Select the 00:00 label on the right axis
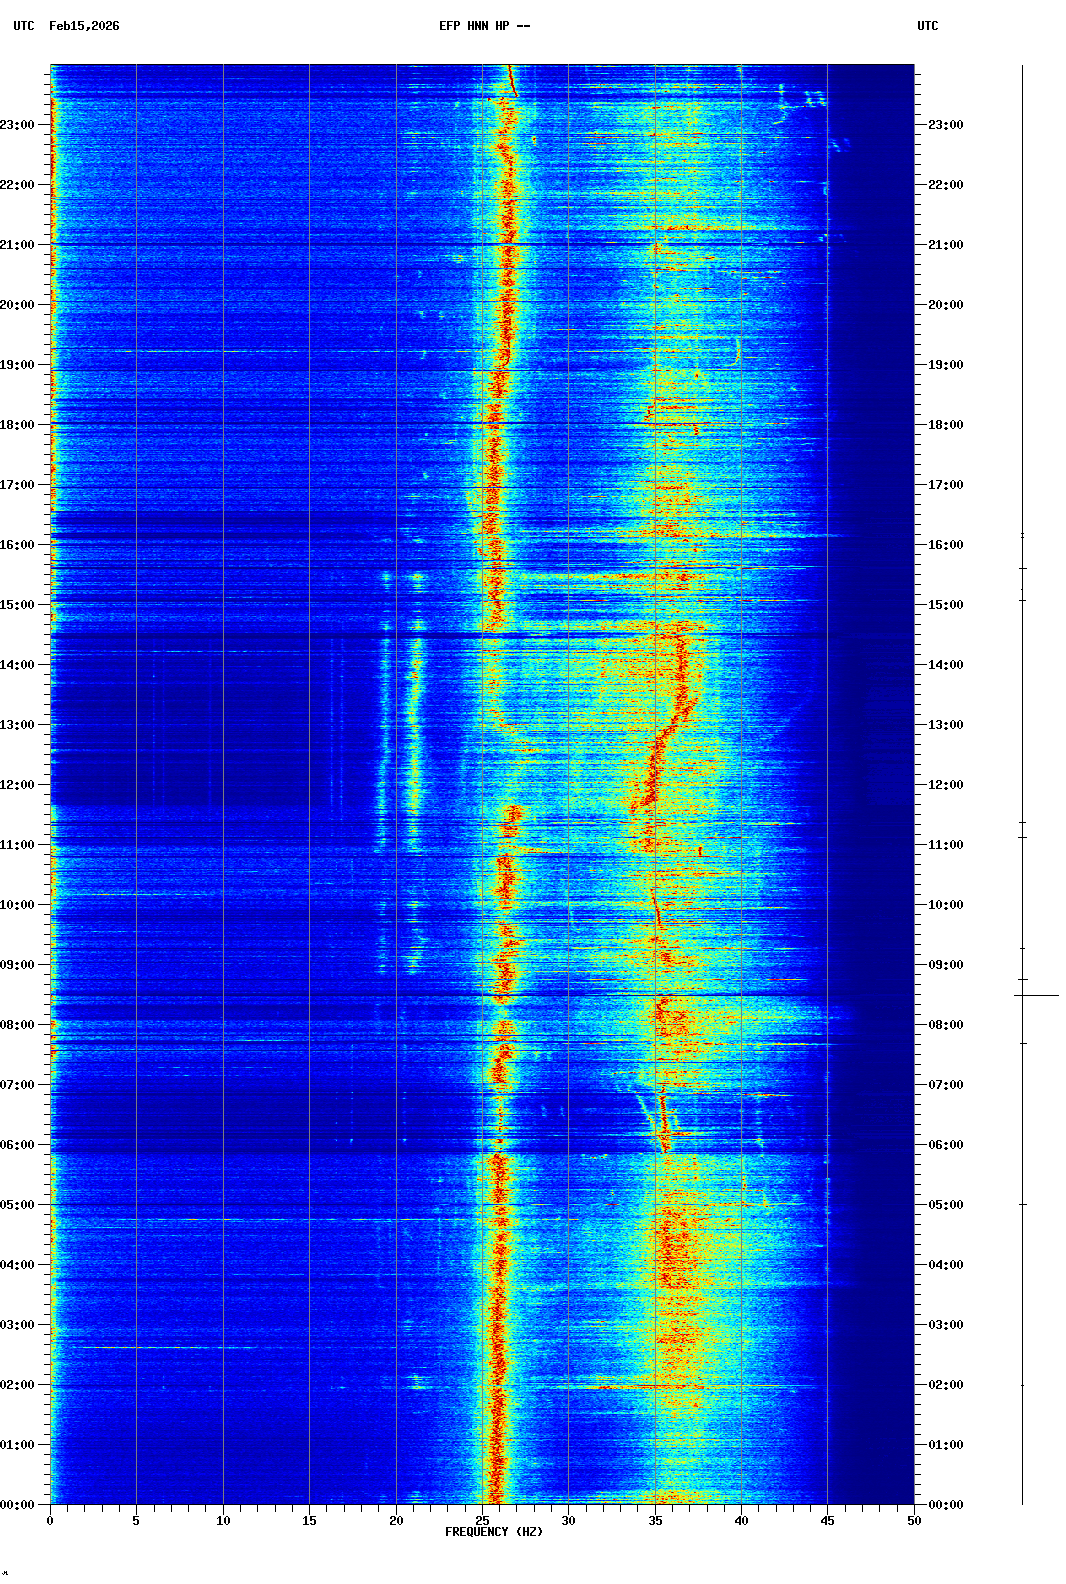This screenshot has width=1066, height=1584. pos(945,1505)
